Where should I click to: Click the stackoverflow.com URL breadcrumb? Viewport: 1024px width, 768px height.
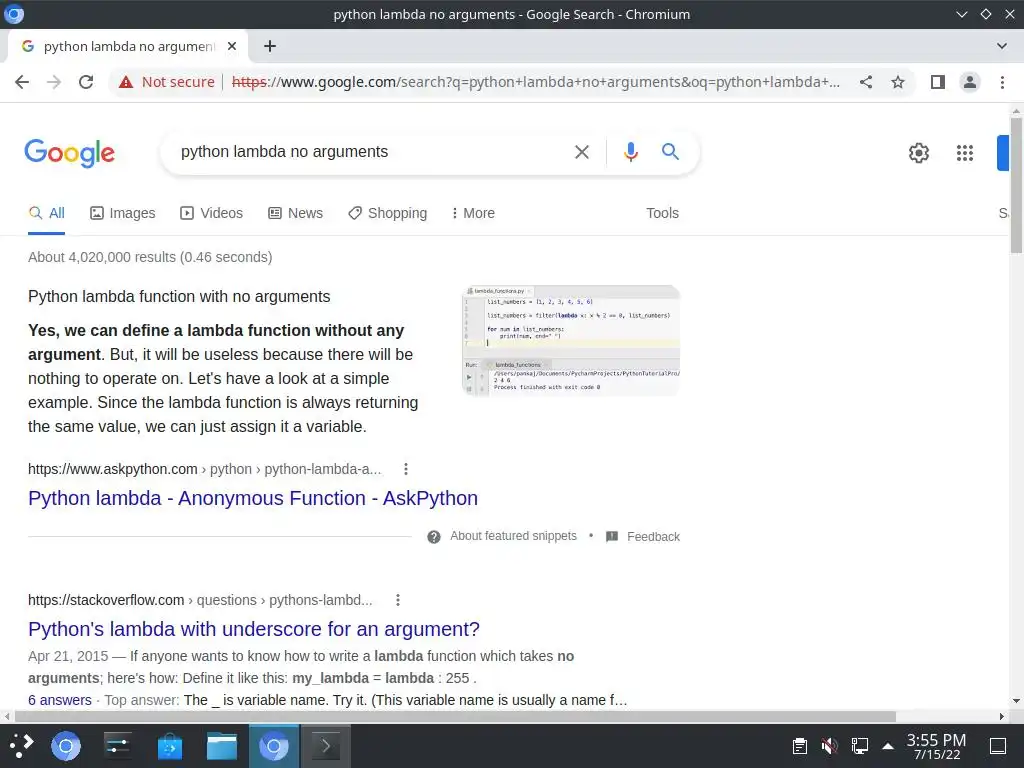pos(200,600)
